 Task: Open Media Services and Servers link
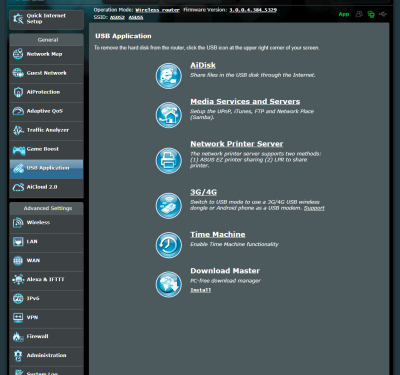coord(245,101)
